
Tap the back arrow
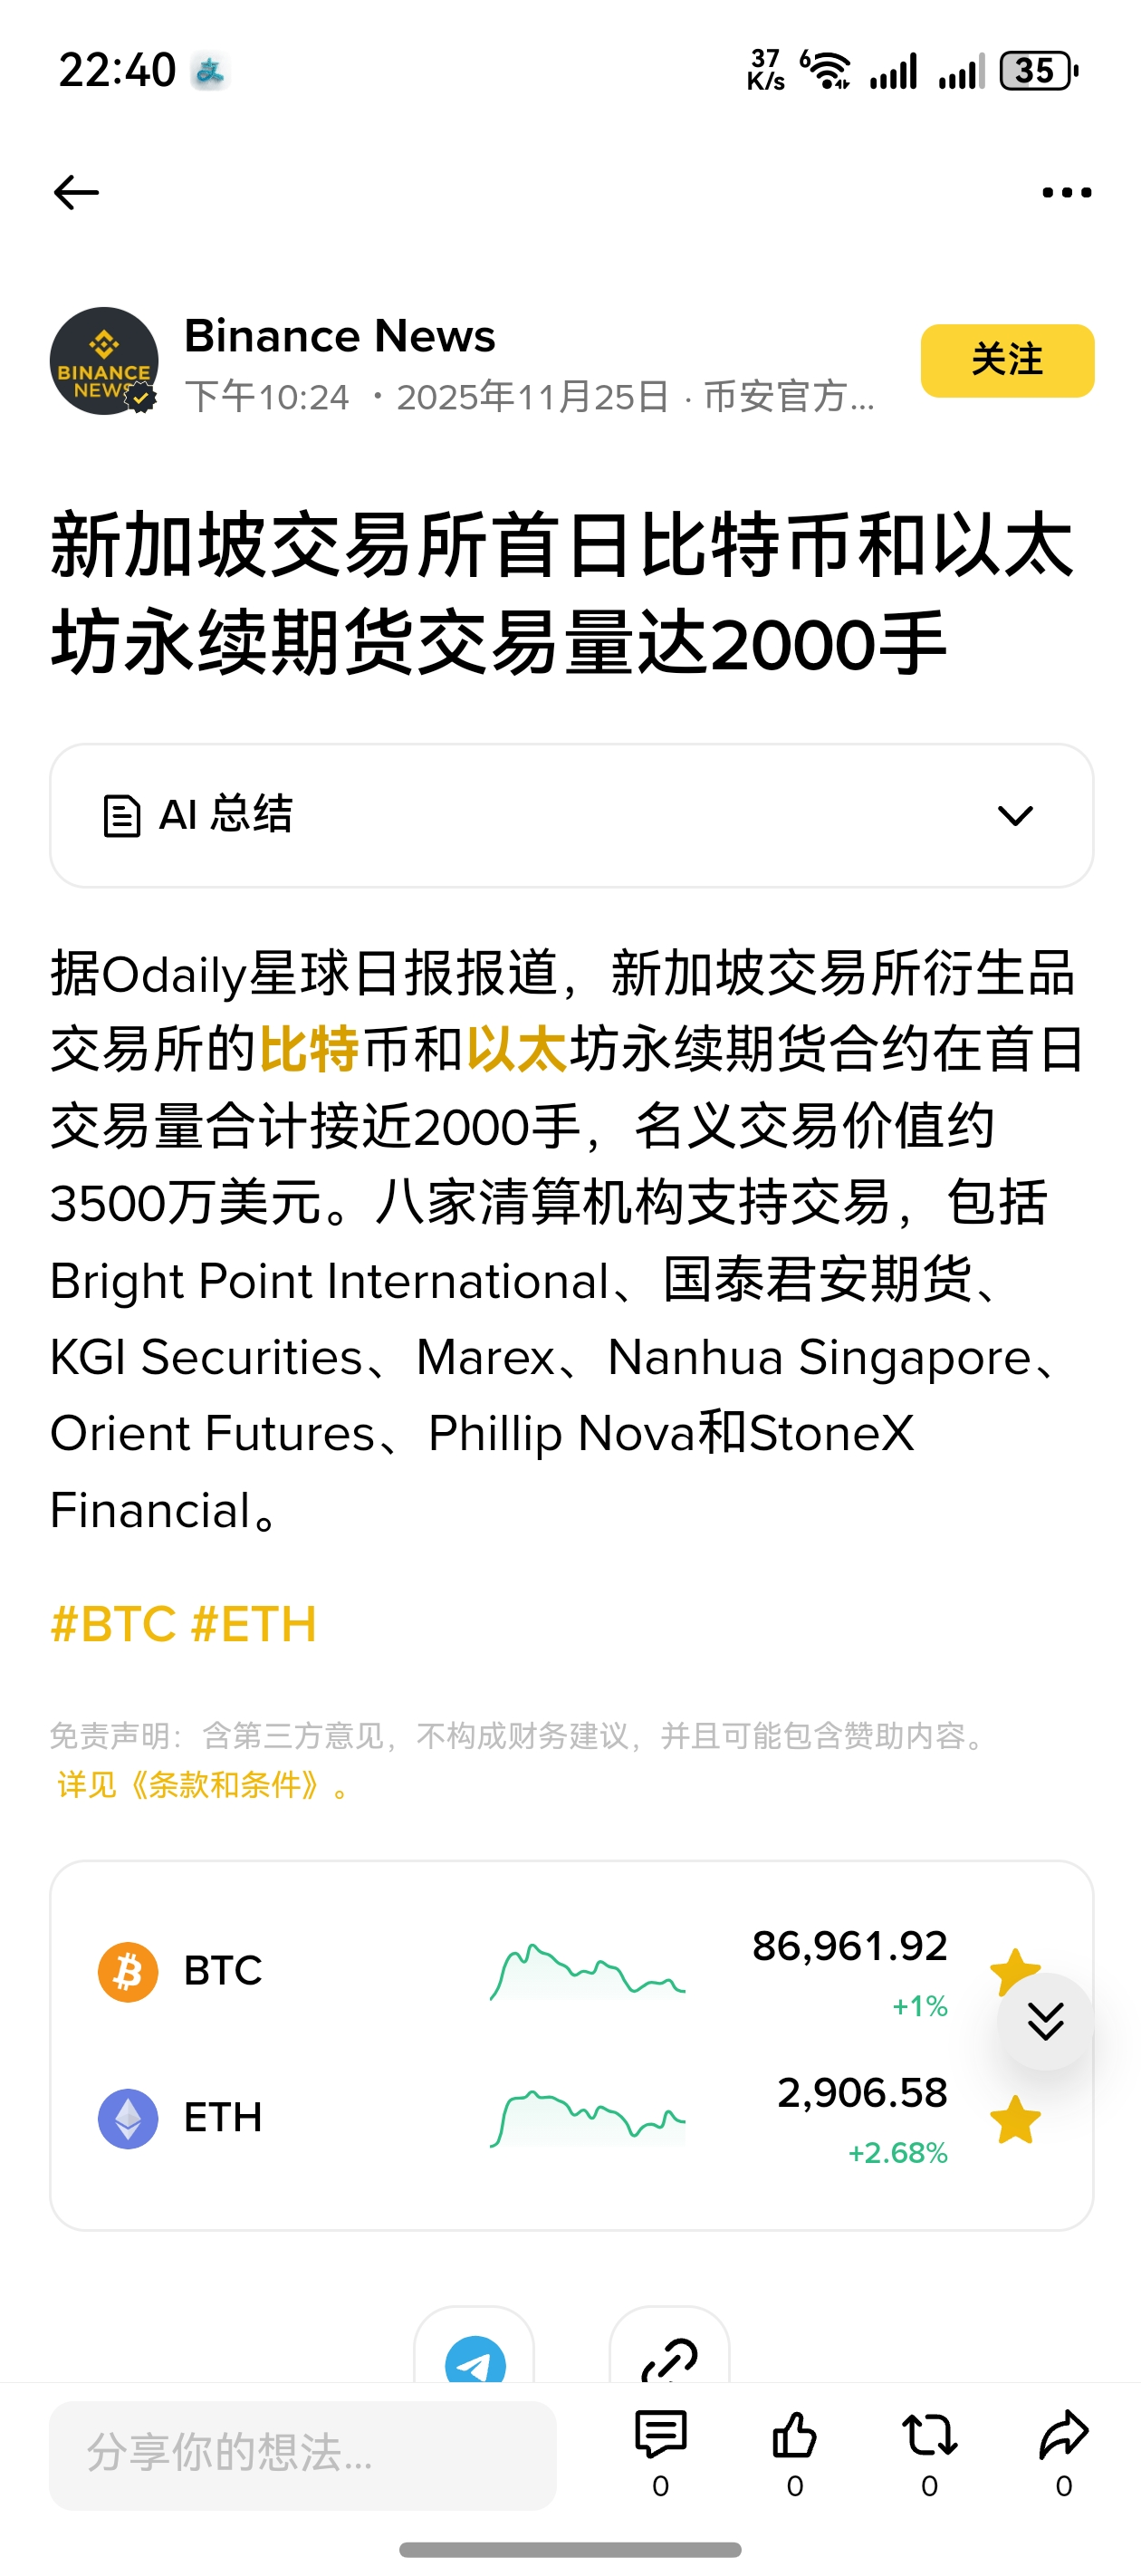tap(76, 192)
